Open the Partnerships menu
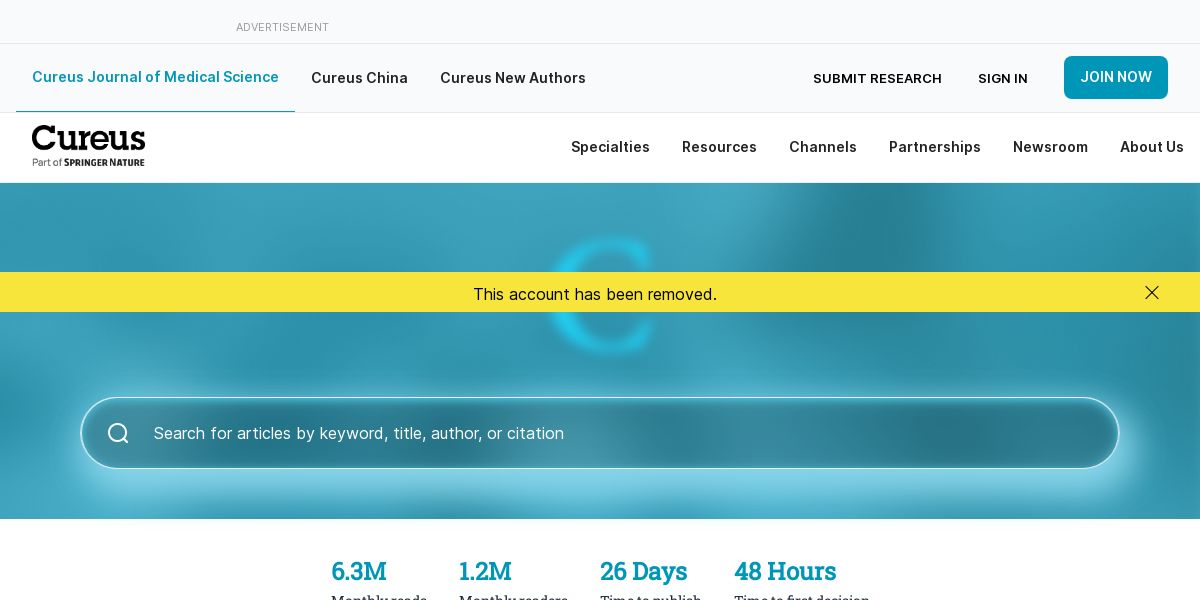Screen dimensions: 1200x600 click(x=935, y=147)
